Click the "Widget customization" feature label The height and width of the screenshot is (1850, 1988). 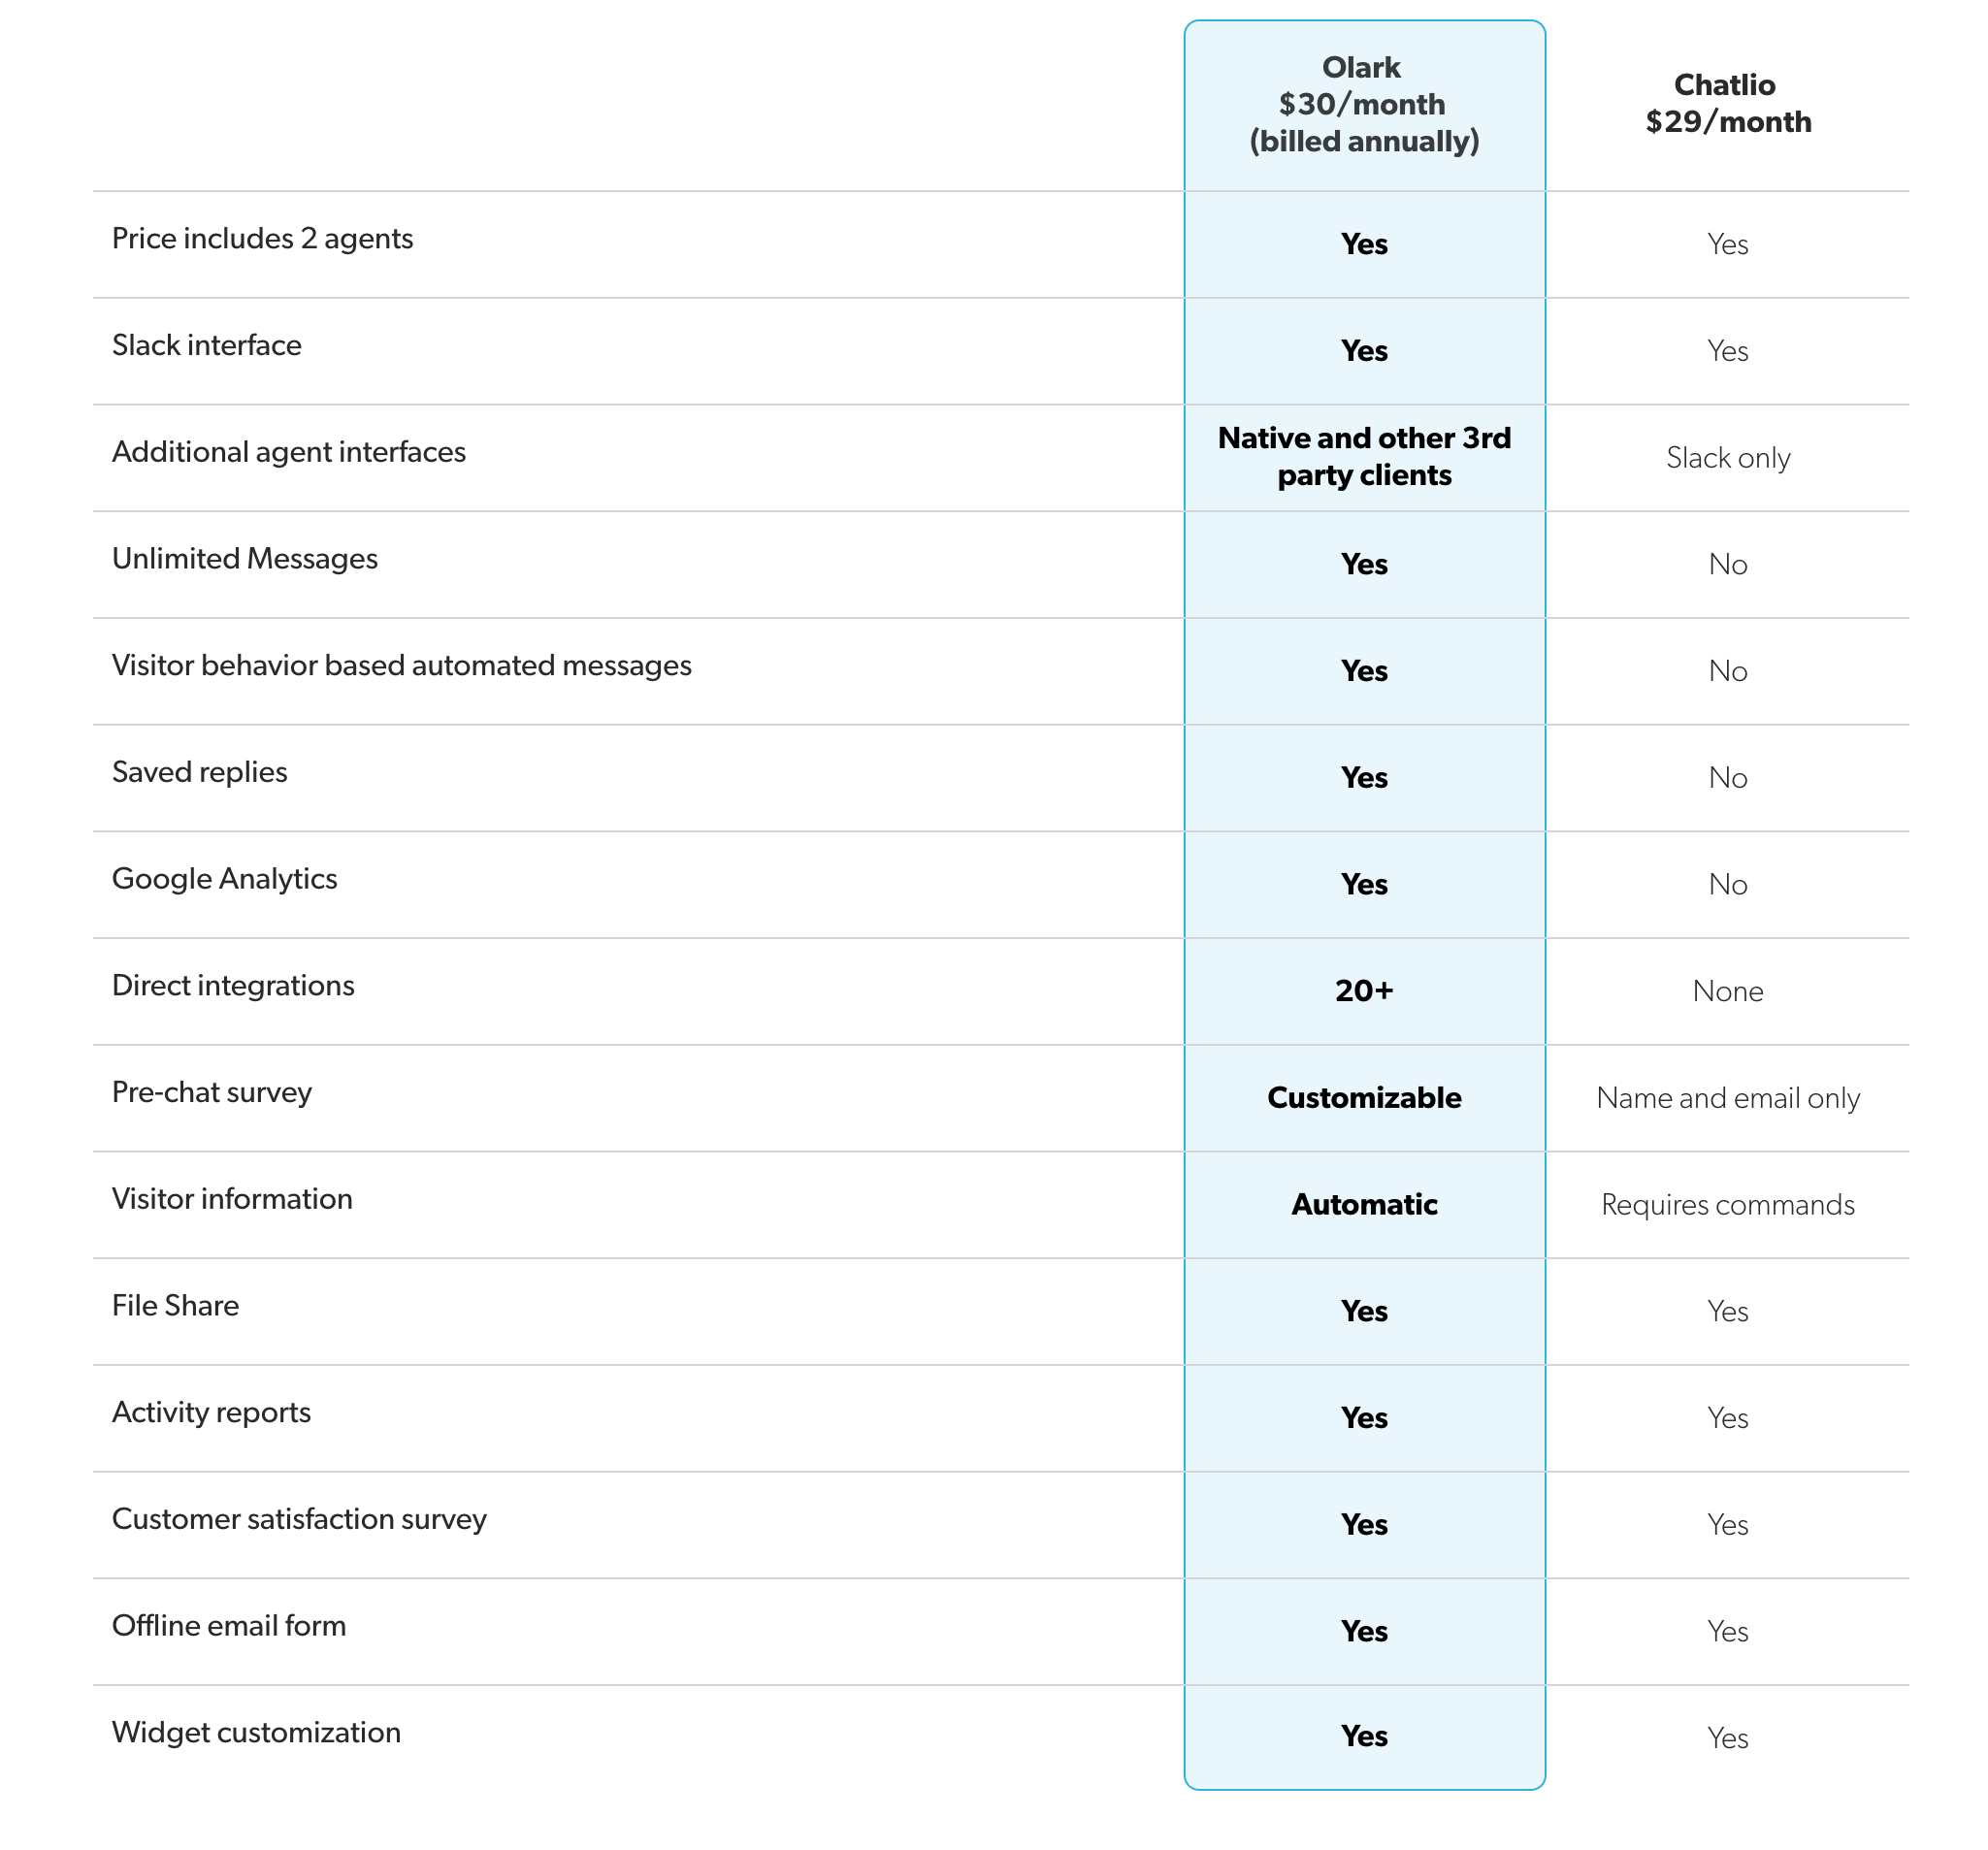[x=256, y=1733]
